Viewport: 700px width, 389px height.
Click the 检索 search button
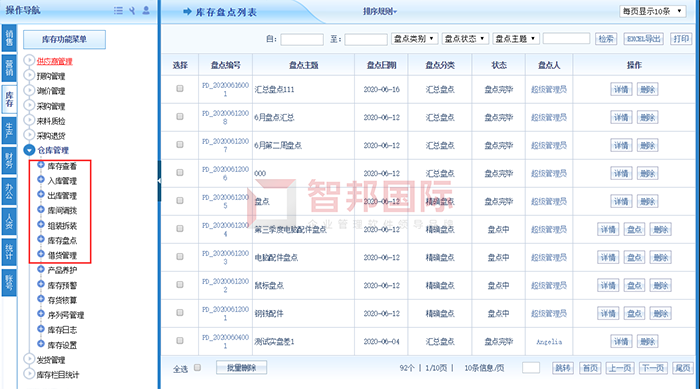(606, 39)
